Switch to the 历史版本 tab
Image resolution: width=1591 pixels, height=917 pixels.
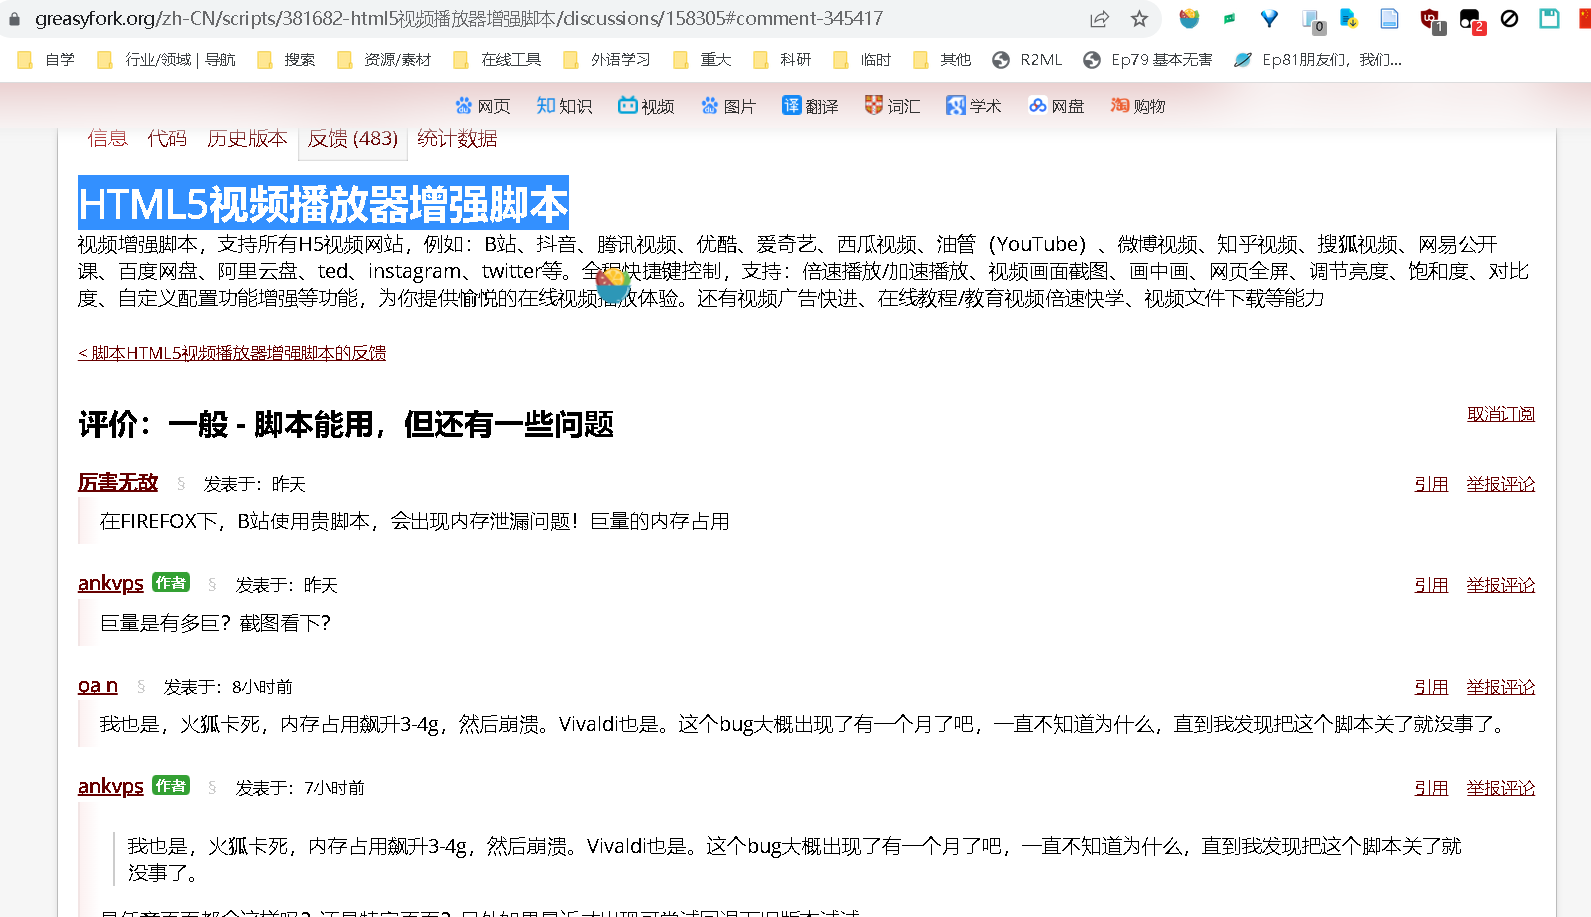(x=247, y=138)
